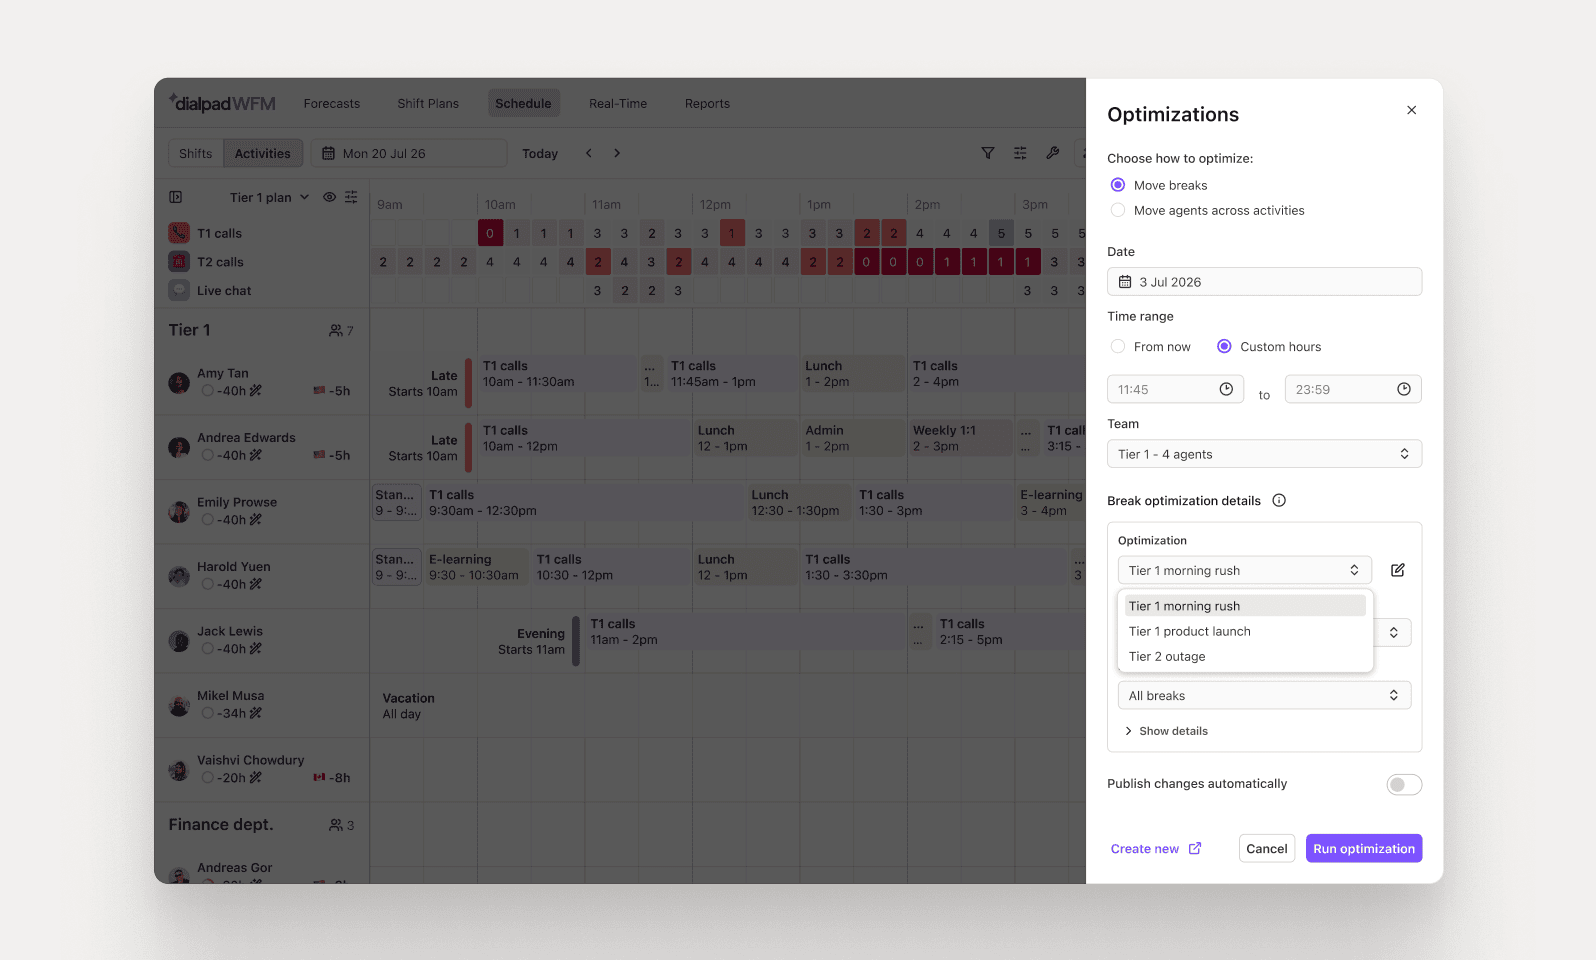Image resolution: width=1596 pixels, height=960 pixels.
Task: Select the Move breaks radio option
Action: (1118, 185)
